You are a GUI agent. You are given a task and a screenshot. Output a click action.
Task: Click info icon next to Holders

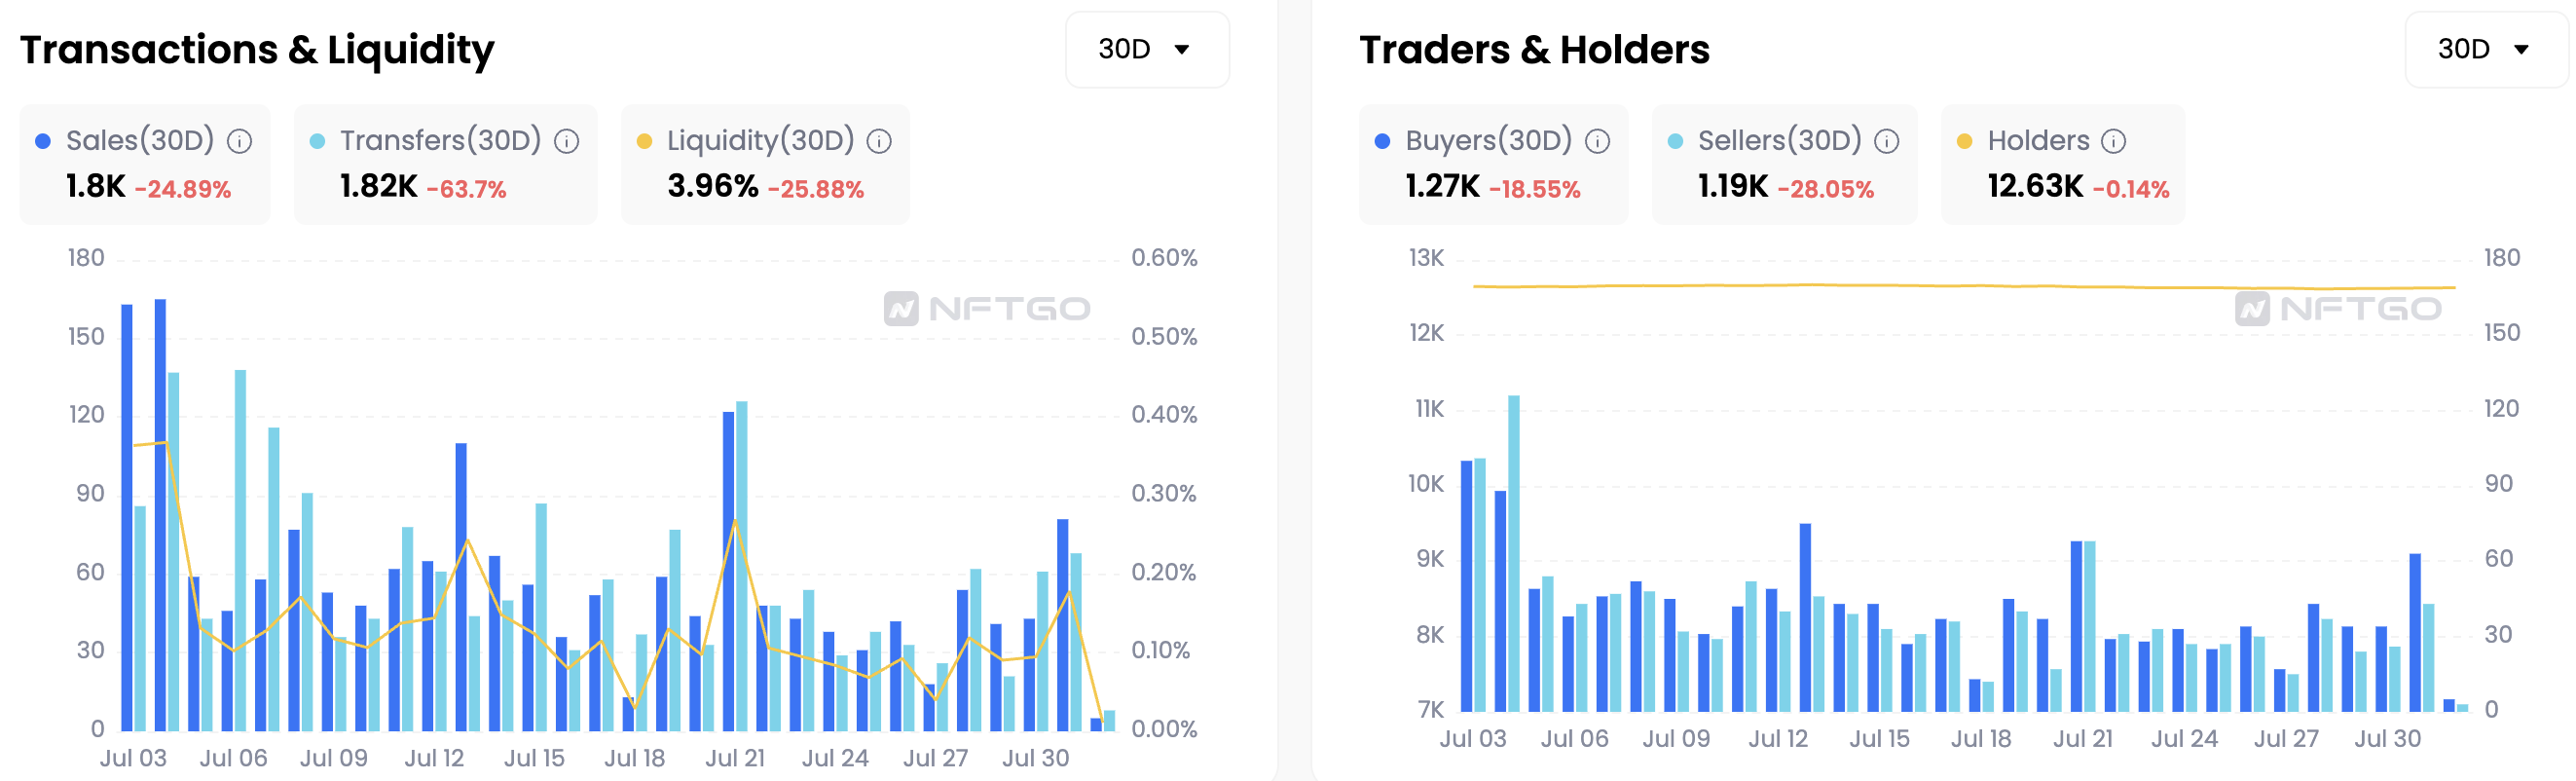pos(2114,141)
